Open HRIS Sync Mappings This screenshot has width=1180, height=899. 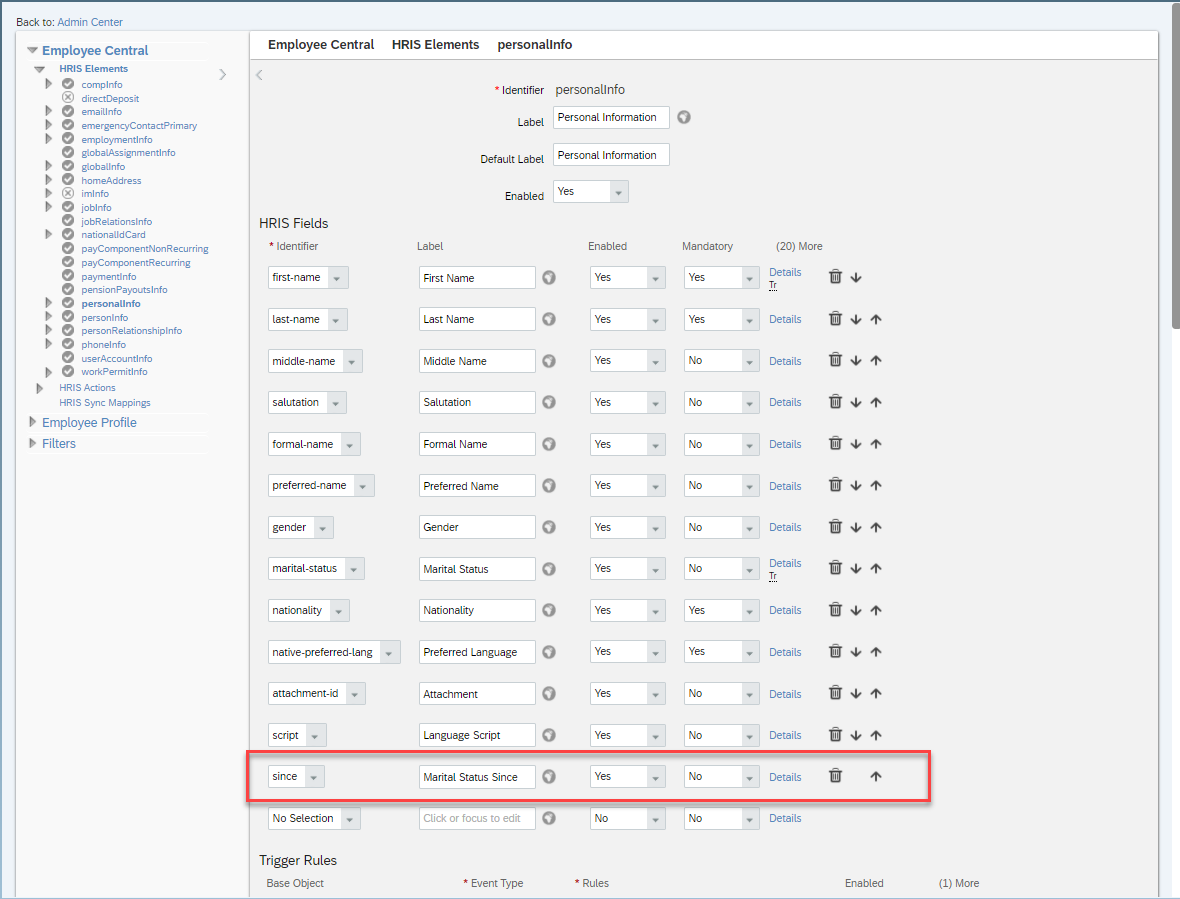point(105,403)
